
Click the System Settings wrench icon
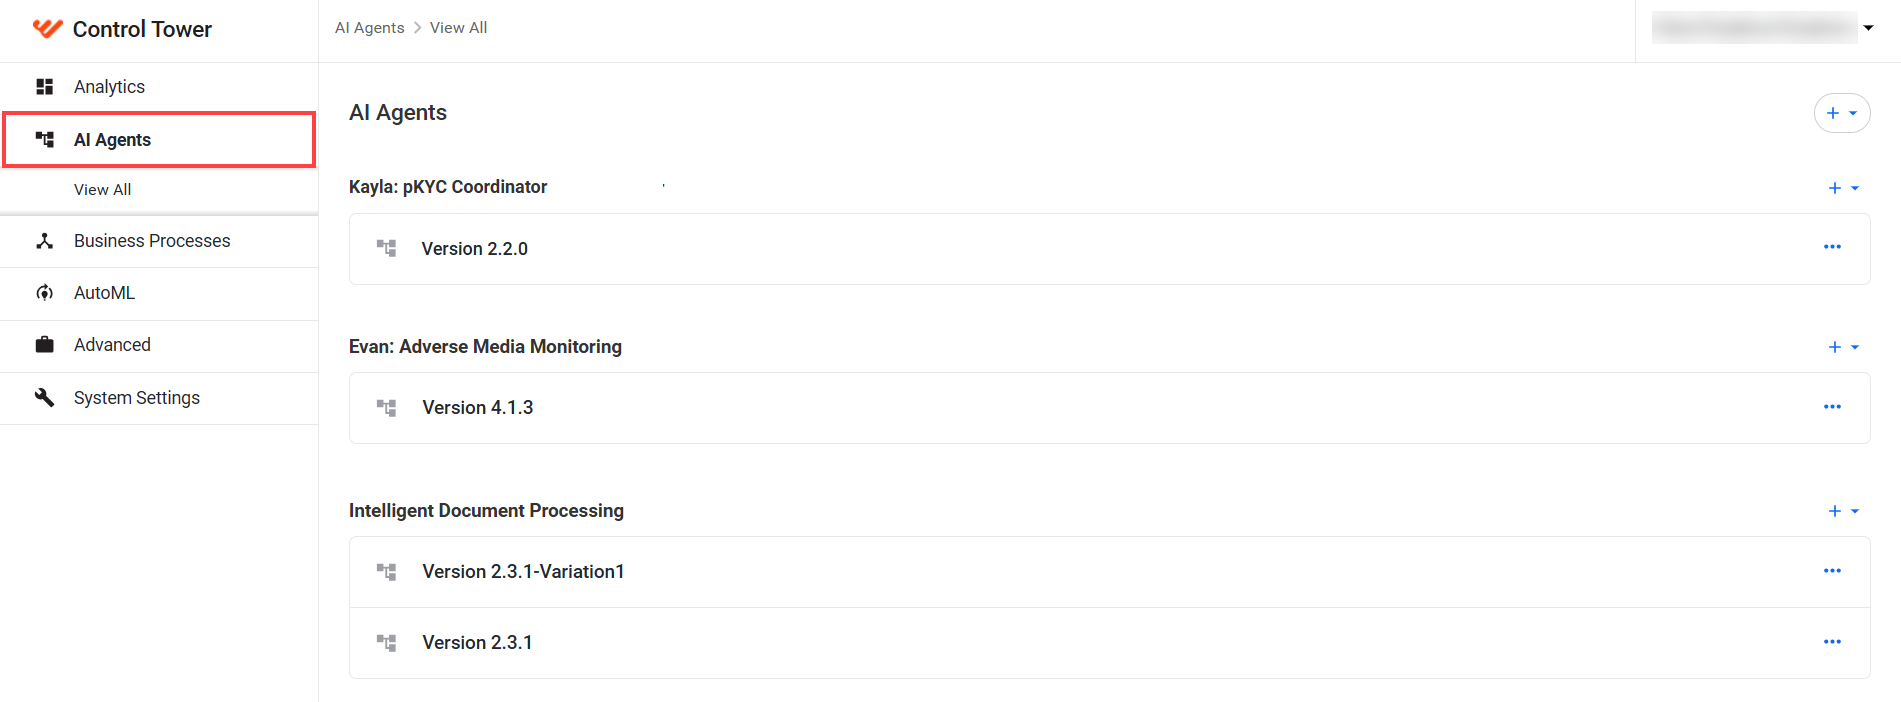44,397
